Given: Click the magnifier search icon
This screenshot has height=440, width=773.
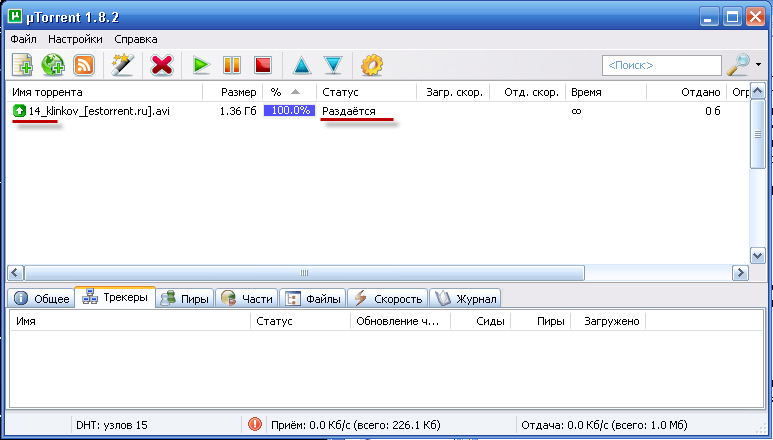Looking at the screenshot, I should click(x=738, y=65).
